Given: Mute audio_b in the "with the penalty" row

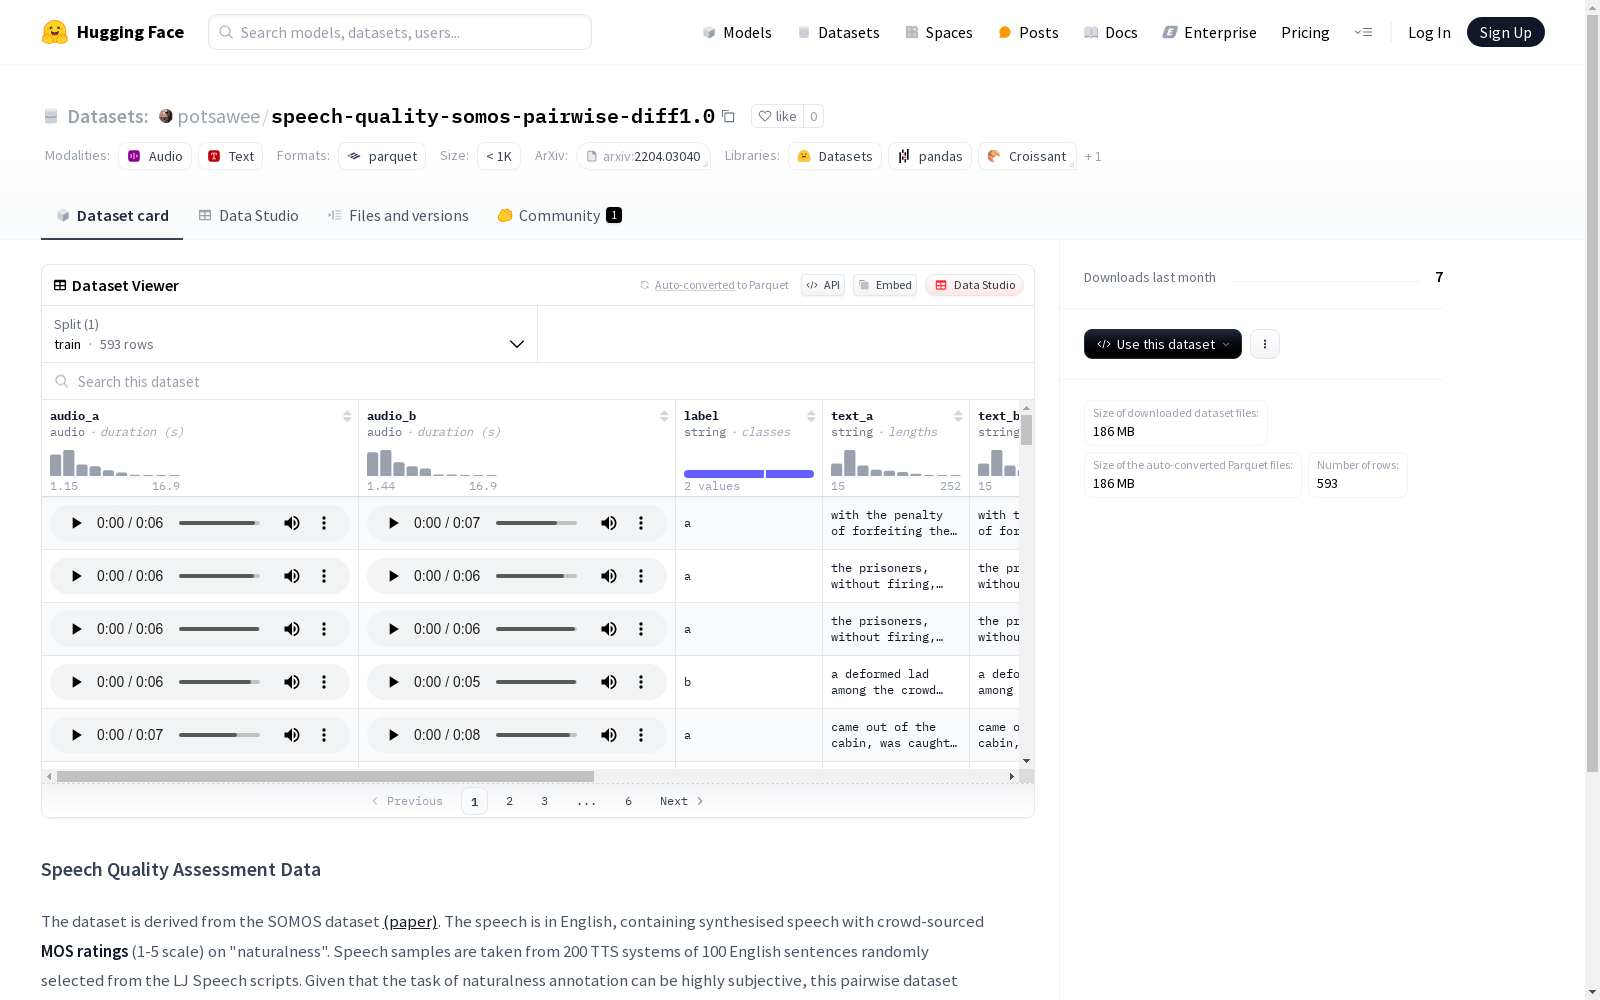Looking at the screenshot, I should 609,523.
